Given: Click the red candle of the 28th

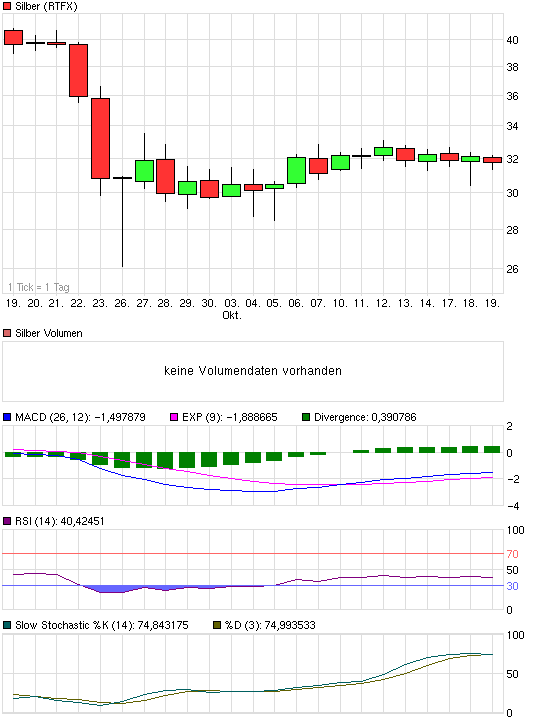Looking at the screenshot, I should coord(166,176).
